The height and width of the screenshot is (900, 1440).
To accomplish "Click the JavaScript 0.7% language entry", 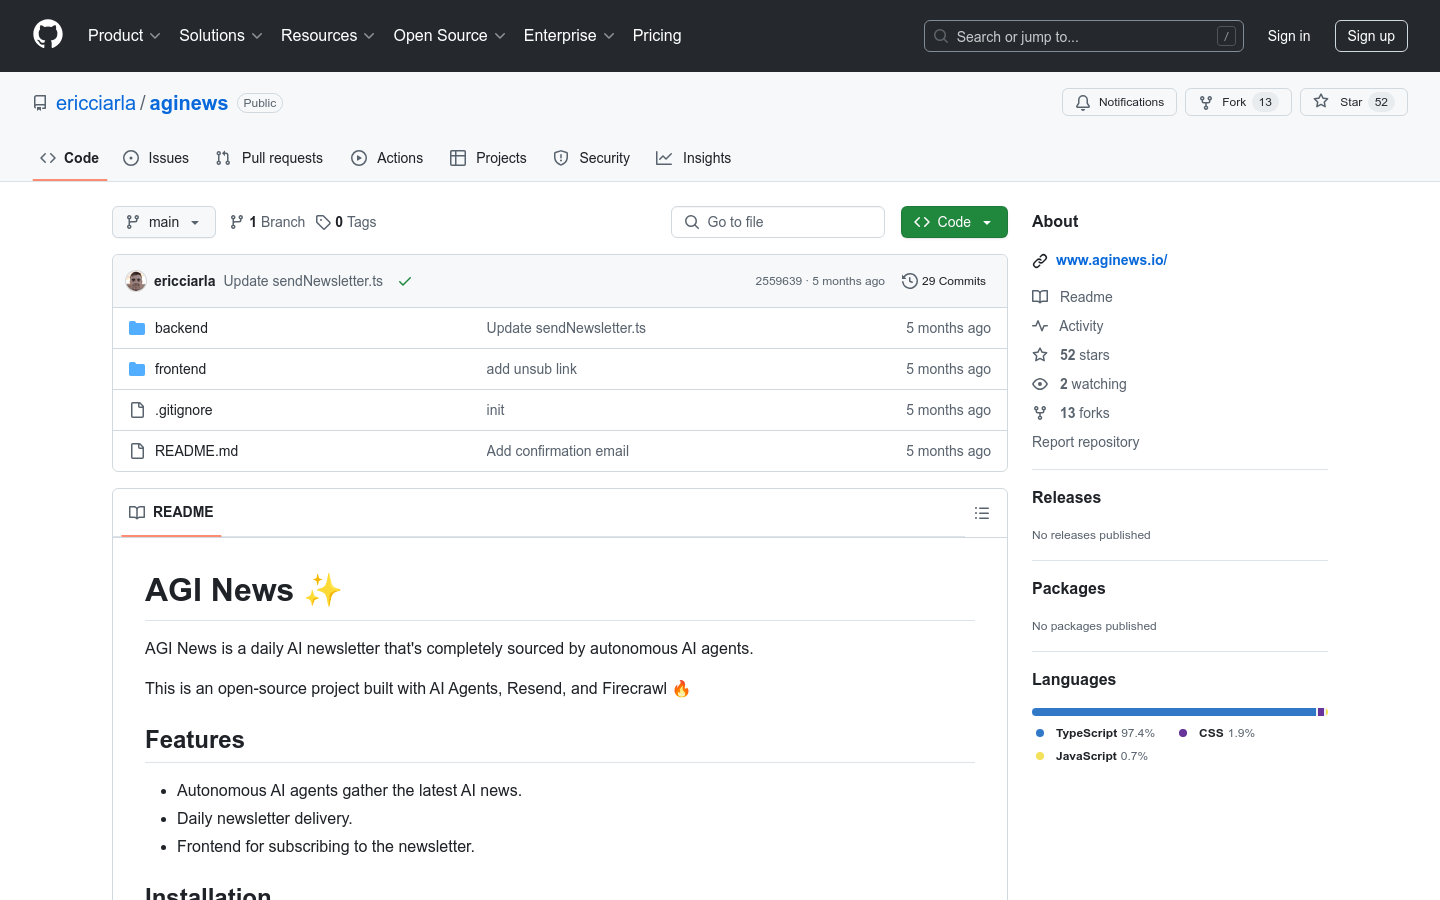I will tap(1092, 756).
